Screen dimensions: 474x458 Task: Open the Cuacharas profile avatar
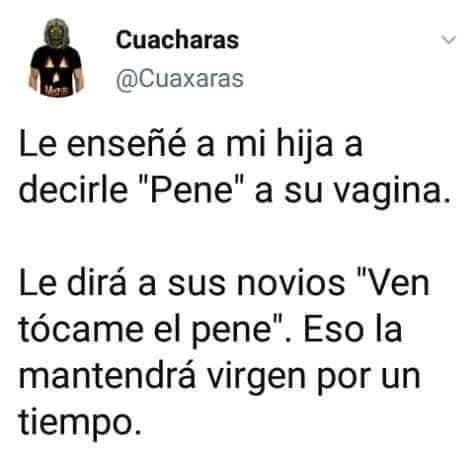[56, 58]
